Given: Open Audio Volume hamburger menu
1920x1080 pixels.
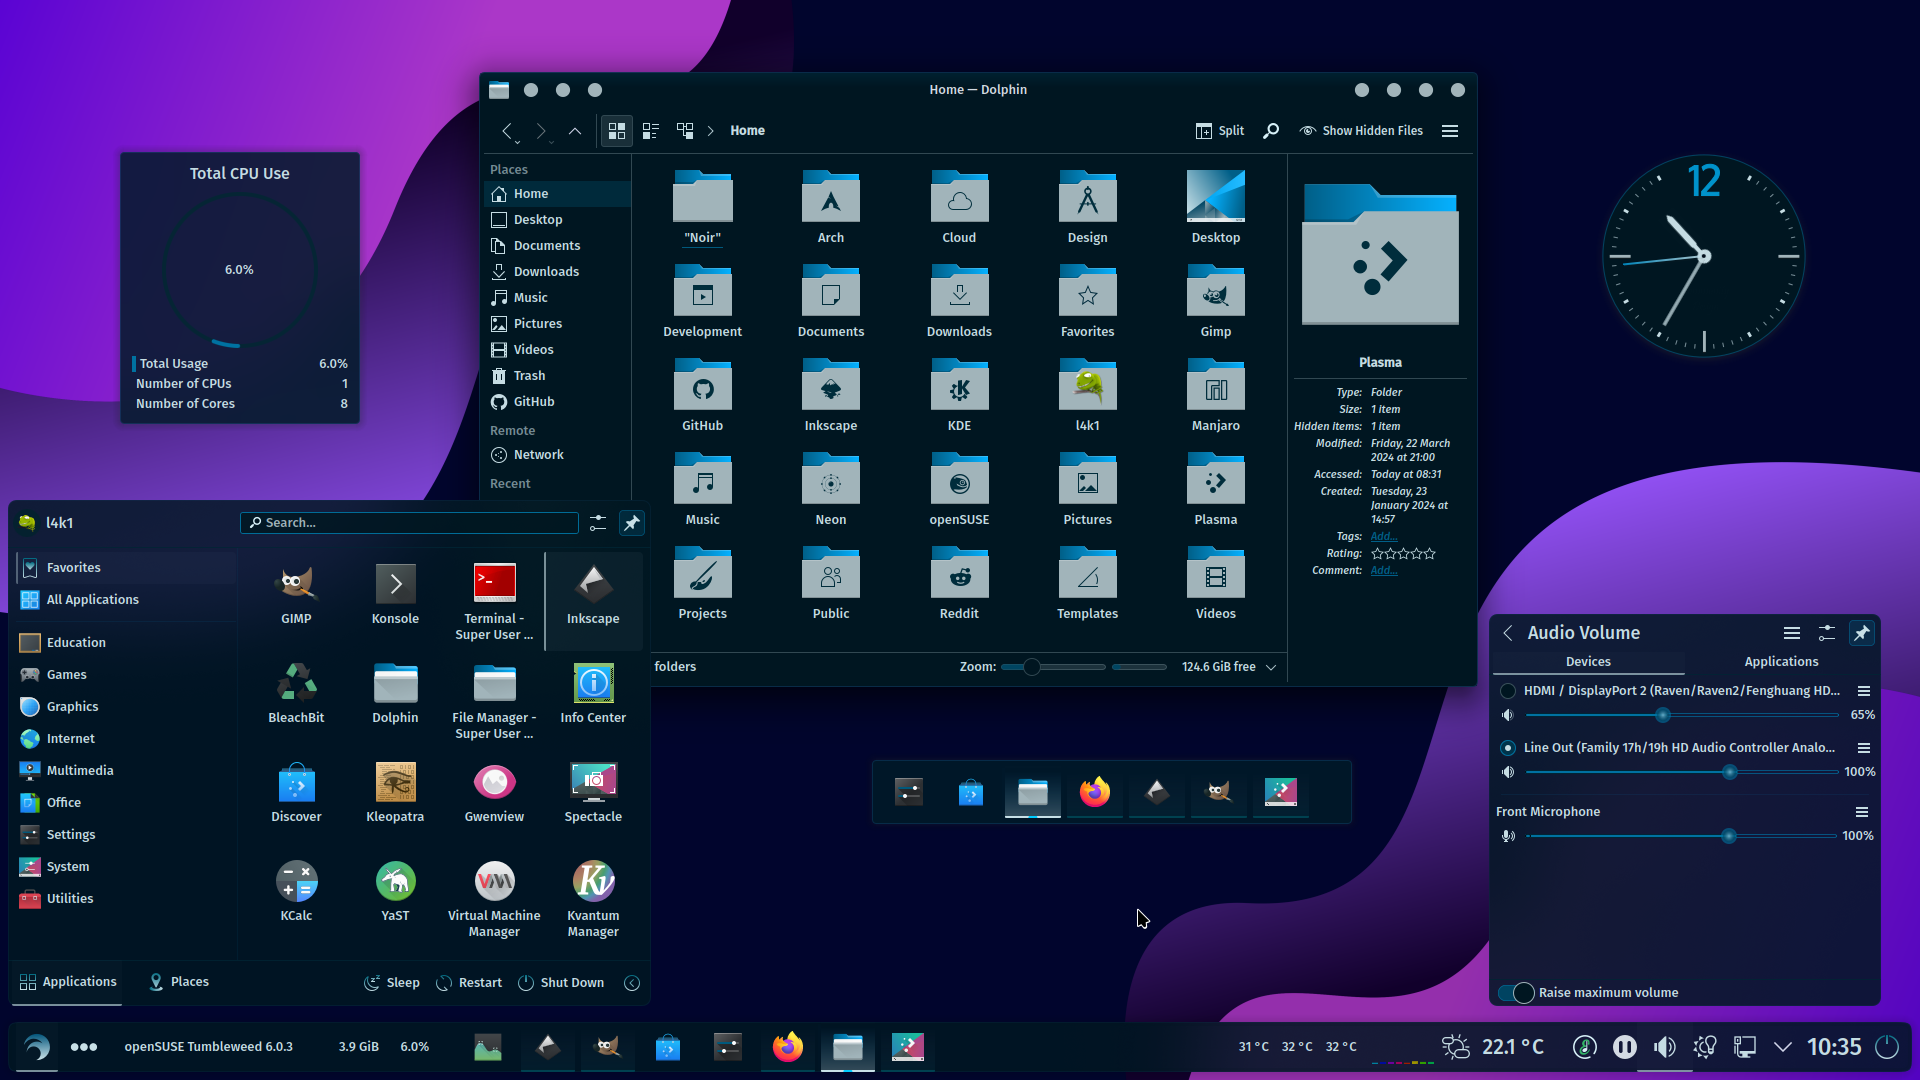Looking at the screenshot, I should pos(1792,633).
